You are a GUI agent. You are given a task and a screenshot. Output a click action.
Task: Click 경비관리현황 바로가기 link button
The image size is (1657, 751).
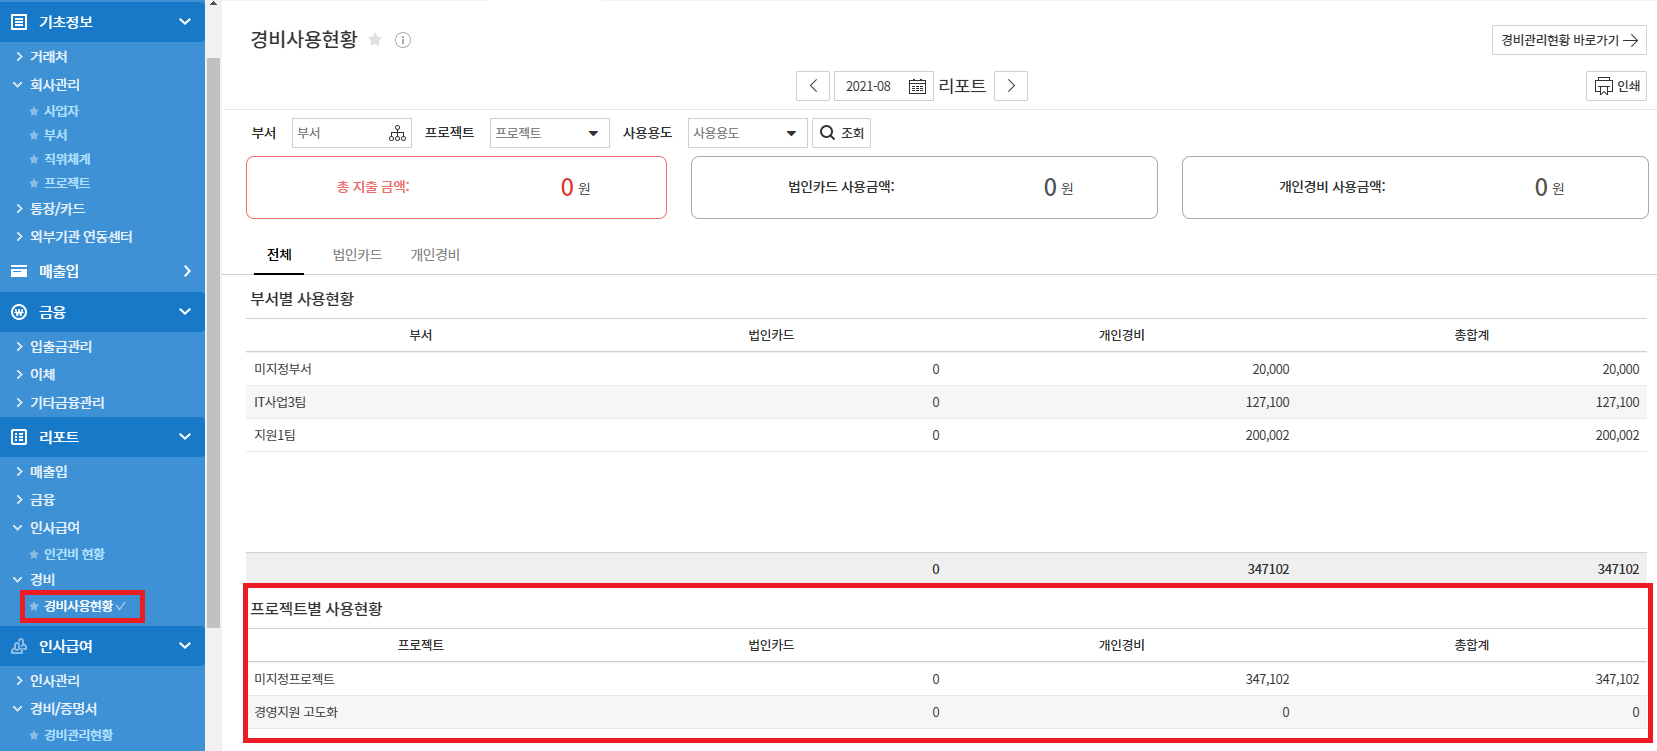(x=1568, y=40)
